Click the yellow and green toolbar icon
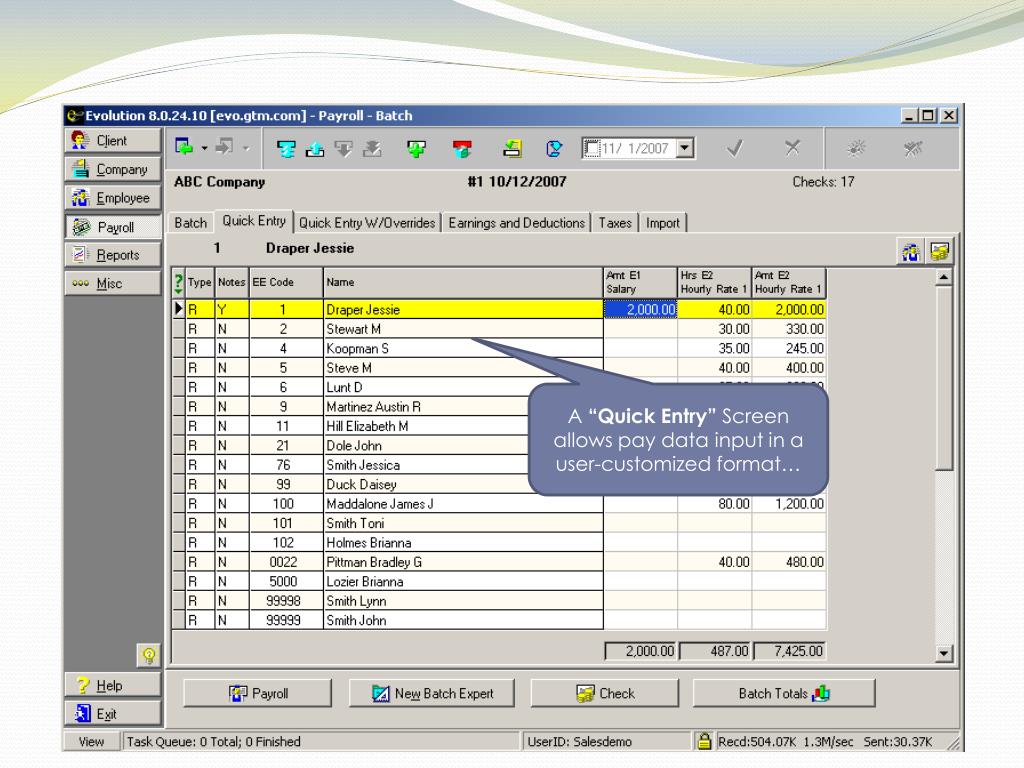The width and height of the screenshot is (1024, 768). tap(513, 149)
